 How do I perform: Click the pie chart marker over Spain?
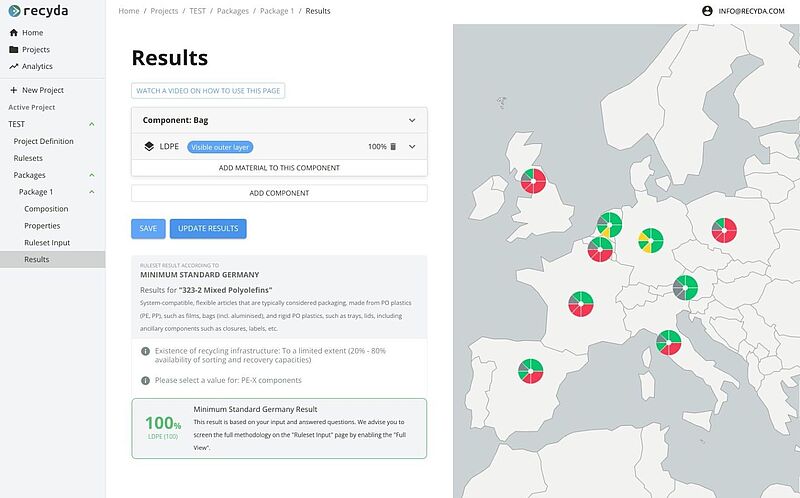[x=527, y=370]
